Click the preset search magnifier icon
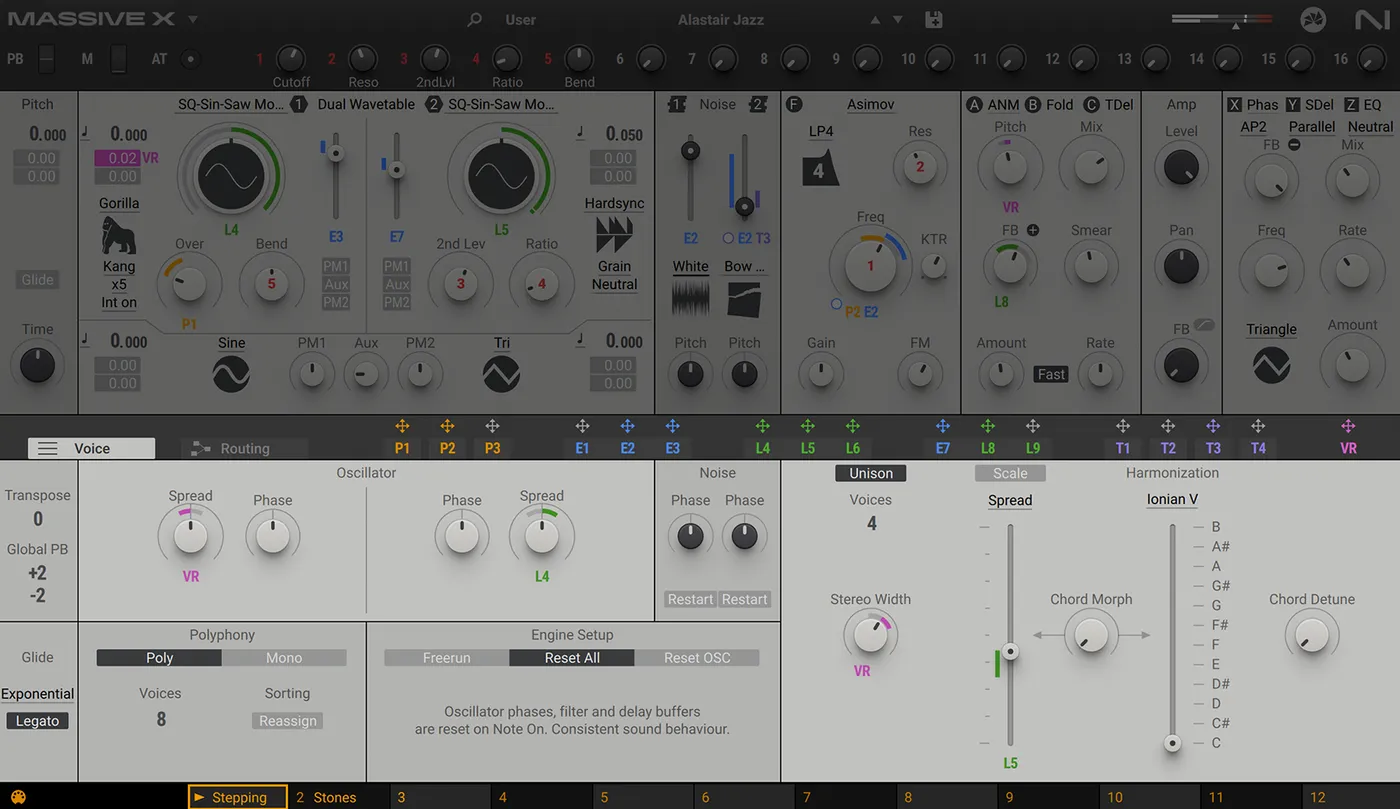 [x=475, y=19]
